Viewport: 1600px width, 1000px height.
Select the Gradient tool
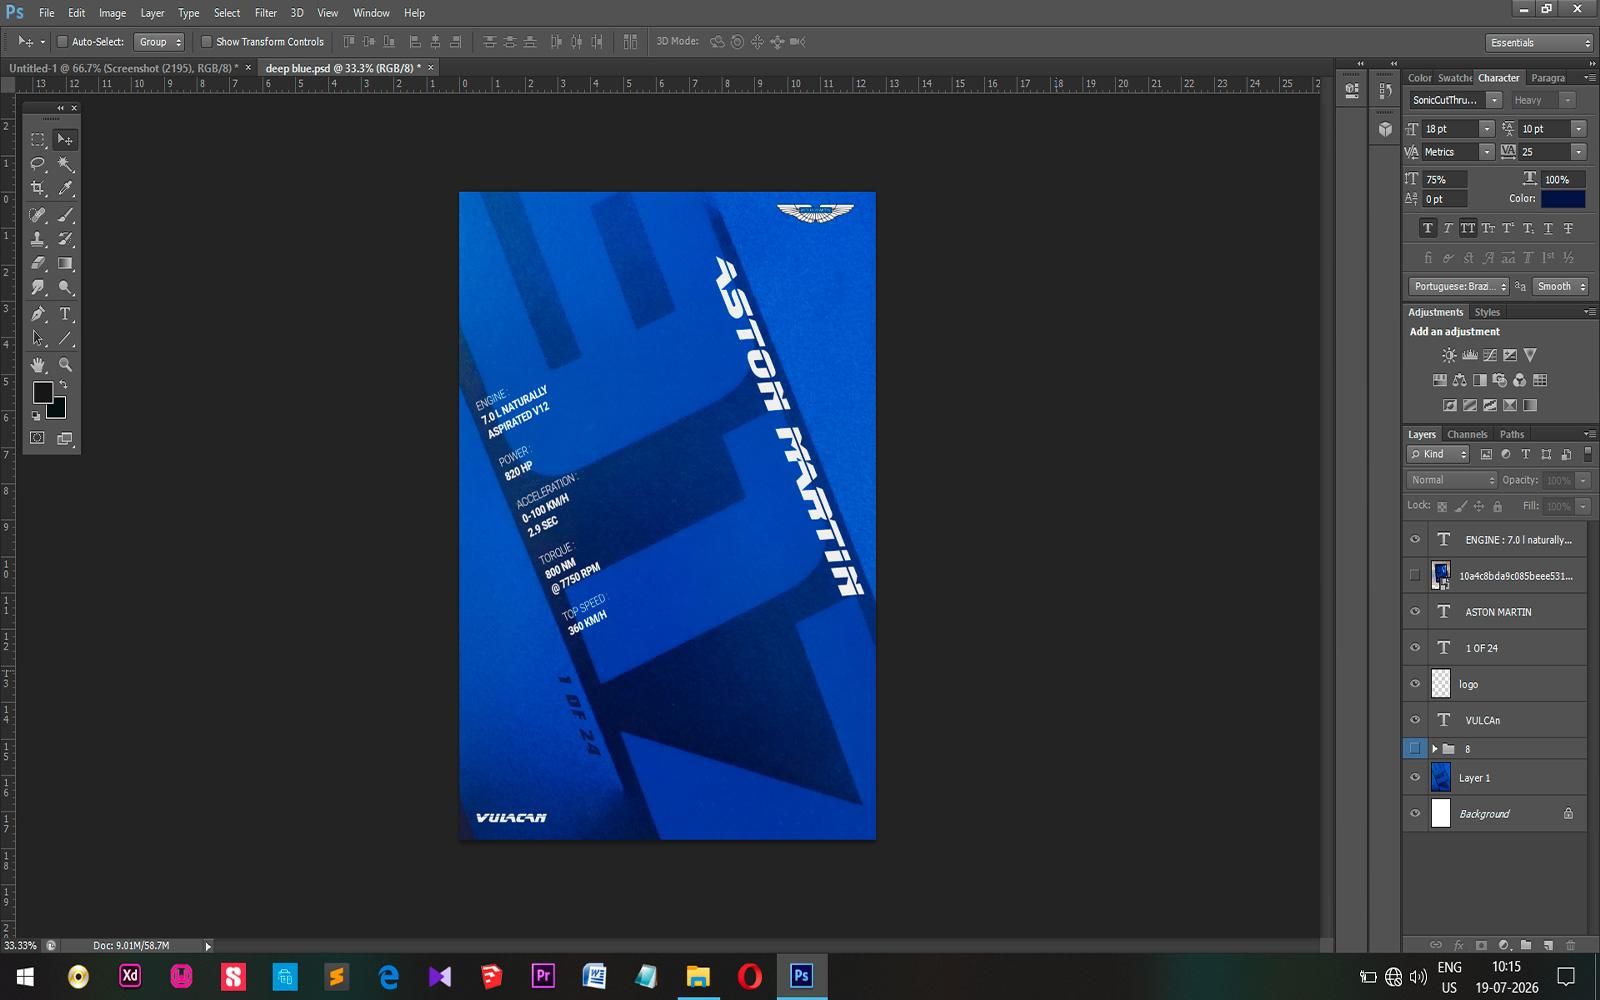[65, 263]
